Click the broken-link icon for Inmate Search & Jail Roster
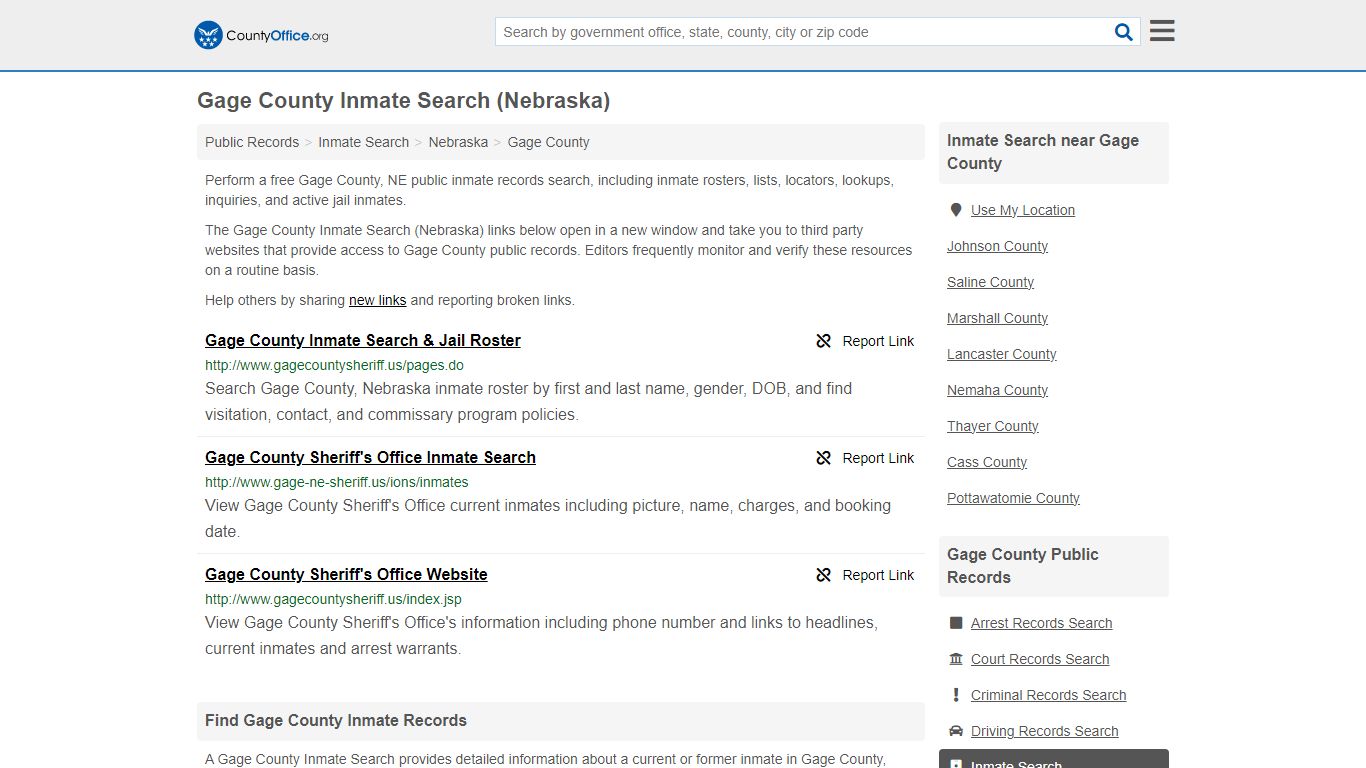Screen dimensions: 1366x768 pos(824,341)
